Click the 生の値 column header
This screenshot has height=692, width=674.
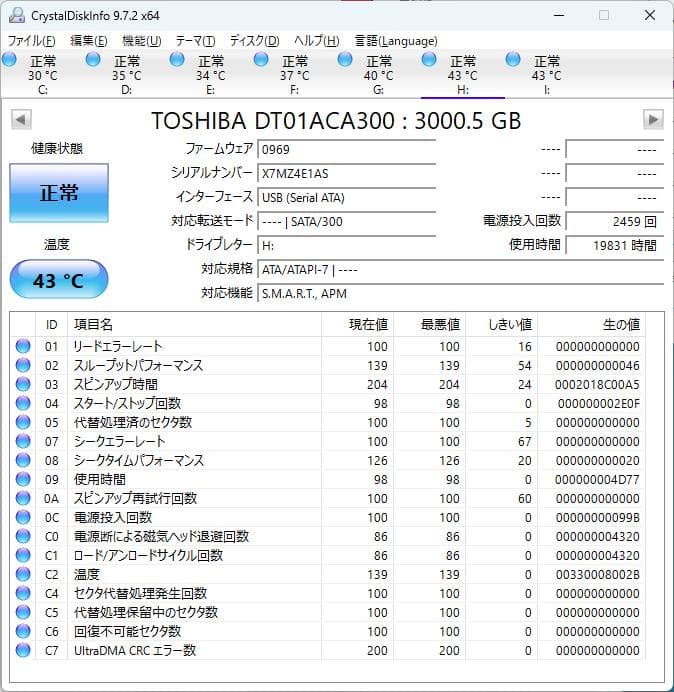tap(591, 325)
